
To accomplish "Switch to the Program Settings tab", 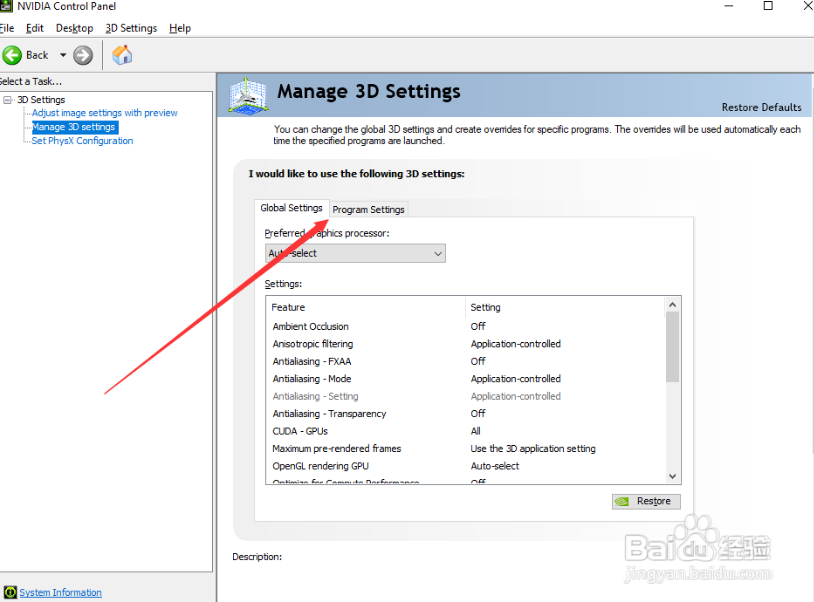I will click(x=368, y=209).
